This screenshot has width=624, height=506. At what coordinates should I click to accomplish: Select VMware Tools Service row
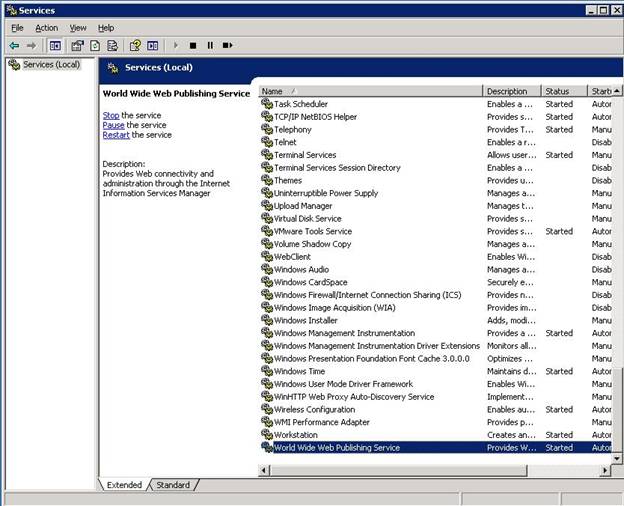click(436, 231)
